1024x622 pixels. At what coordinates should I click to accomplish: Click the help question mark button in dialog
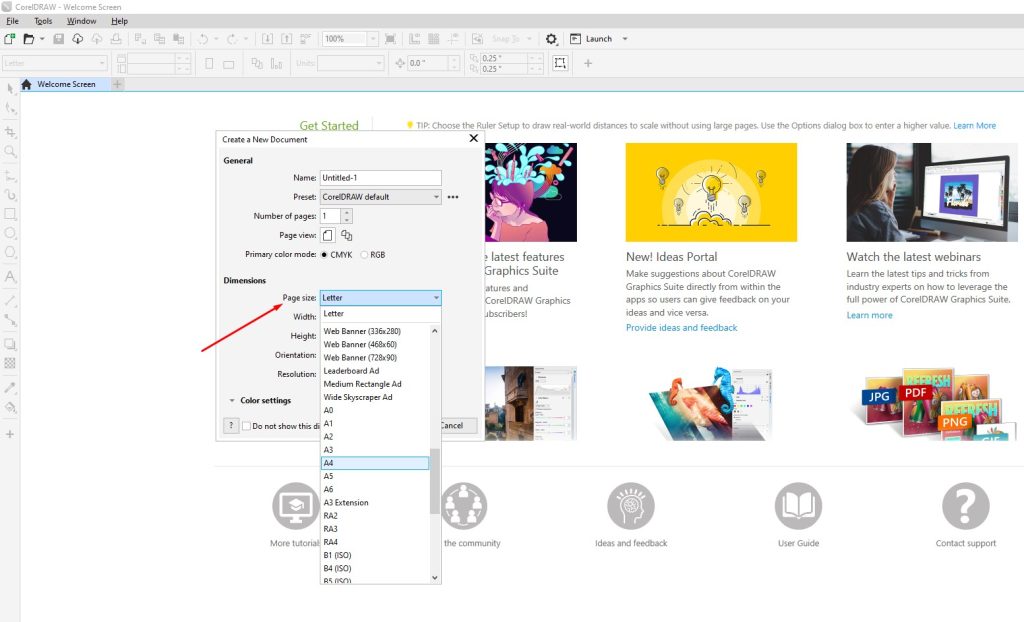point(231,425)
